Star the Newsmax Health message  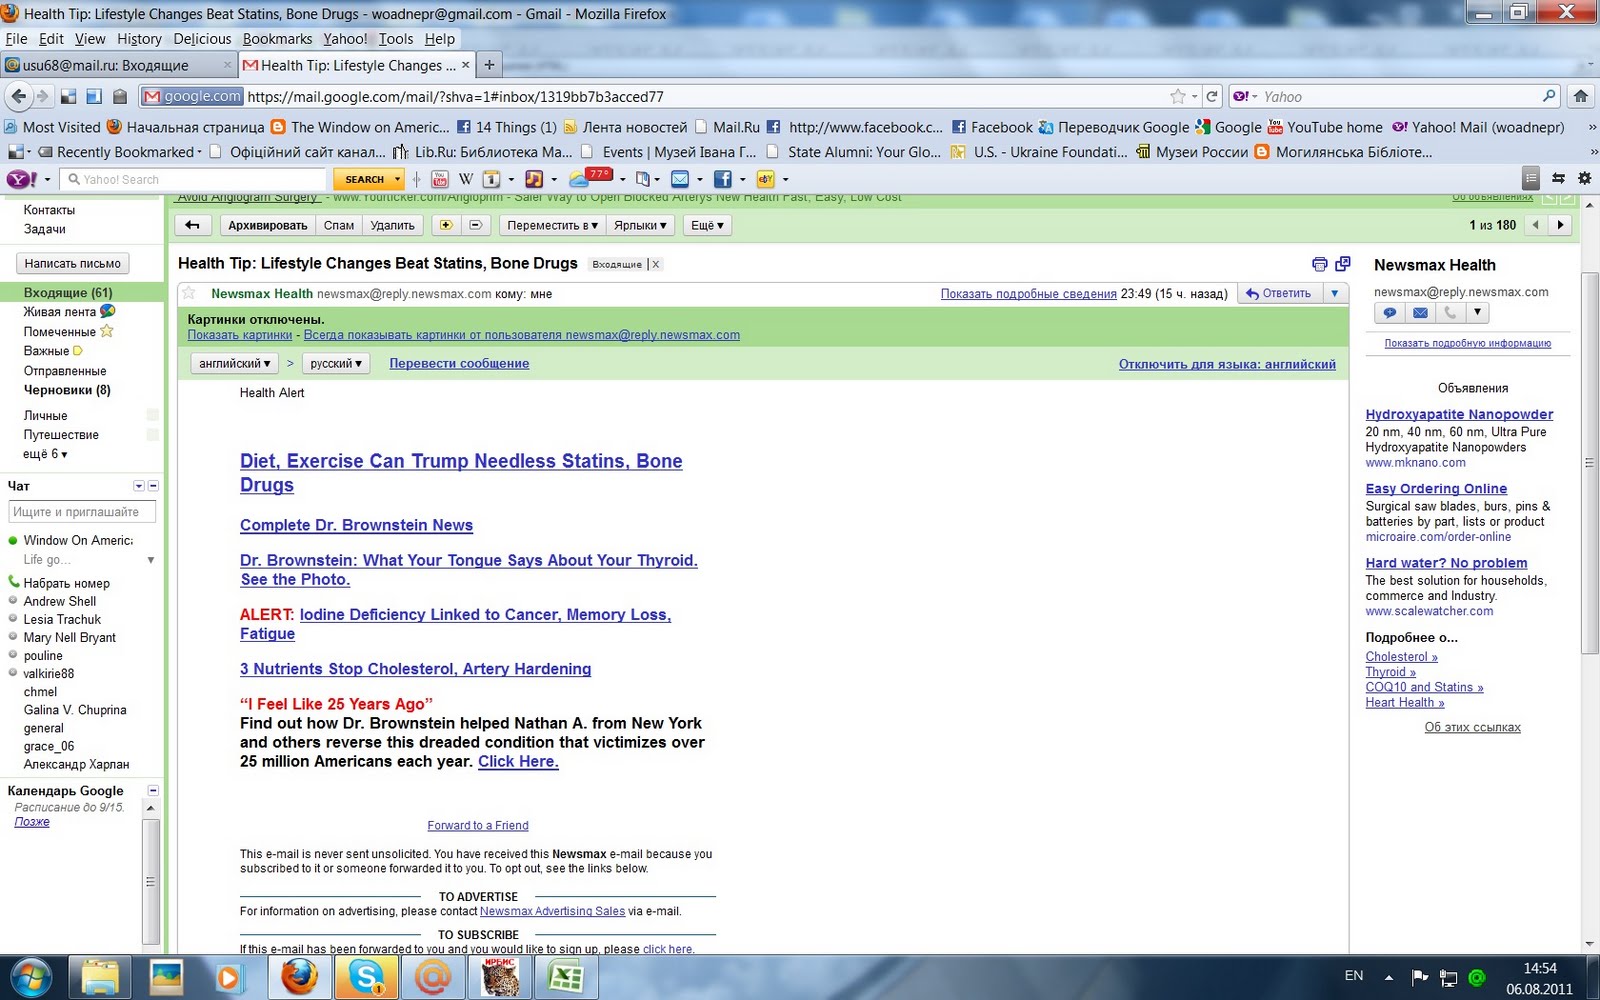(190, 293)
